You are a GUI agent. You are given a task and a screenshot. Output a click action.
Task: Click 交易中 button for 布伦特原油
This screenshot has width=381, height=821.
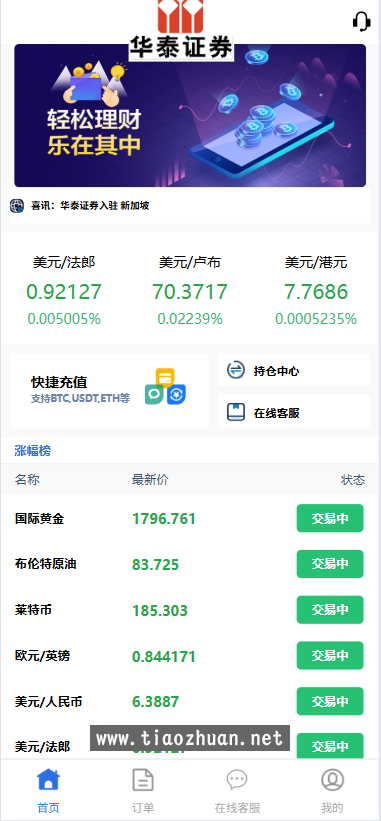coord(330,564)
